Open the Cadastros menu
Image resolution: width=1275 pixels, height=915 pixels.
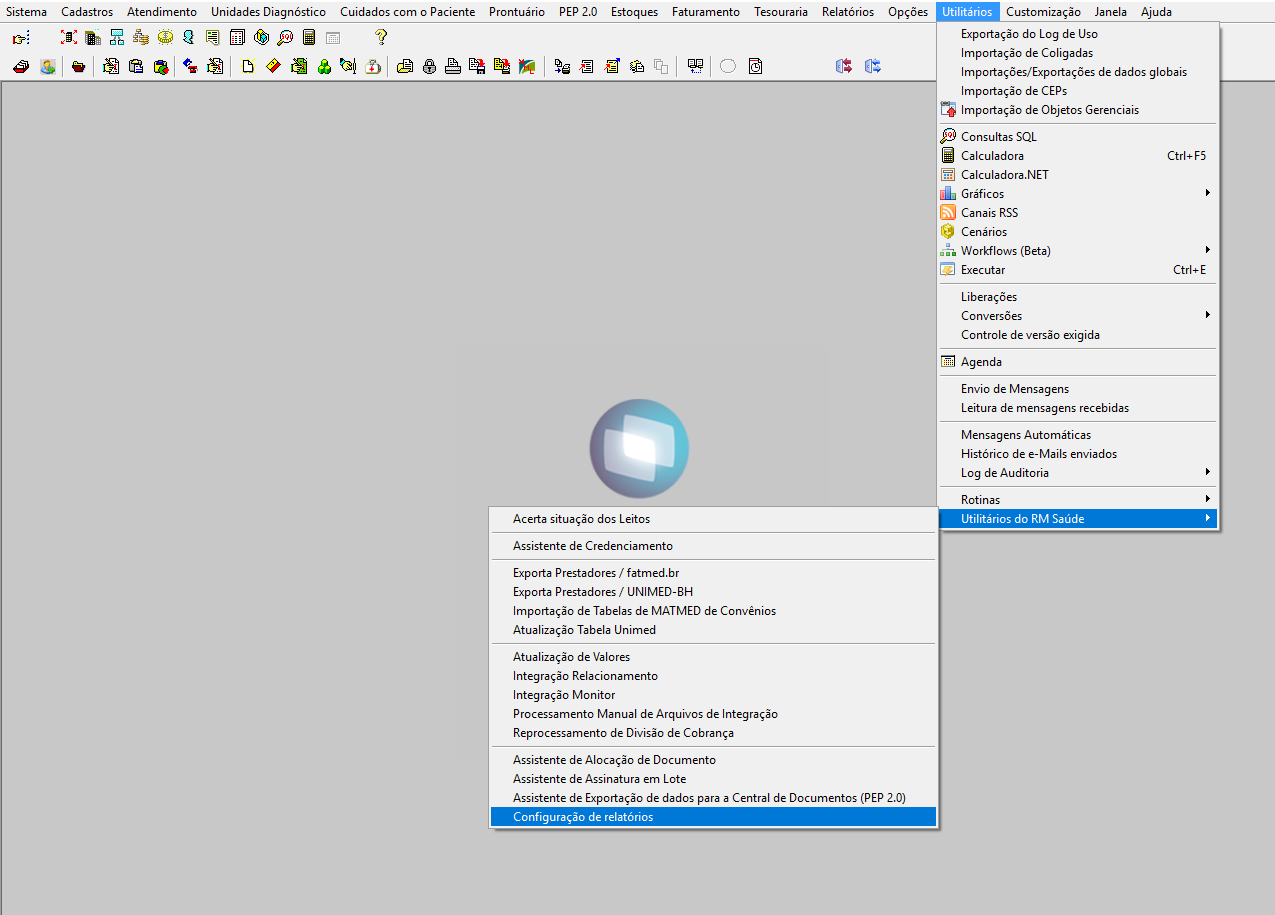pos(87,12)
